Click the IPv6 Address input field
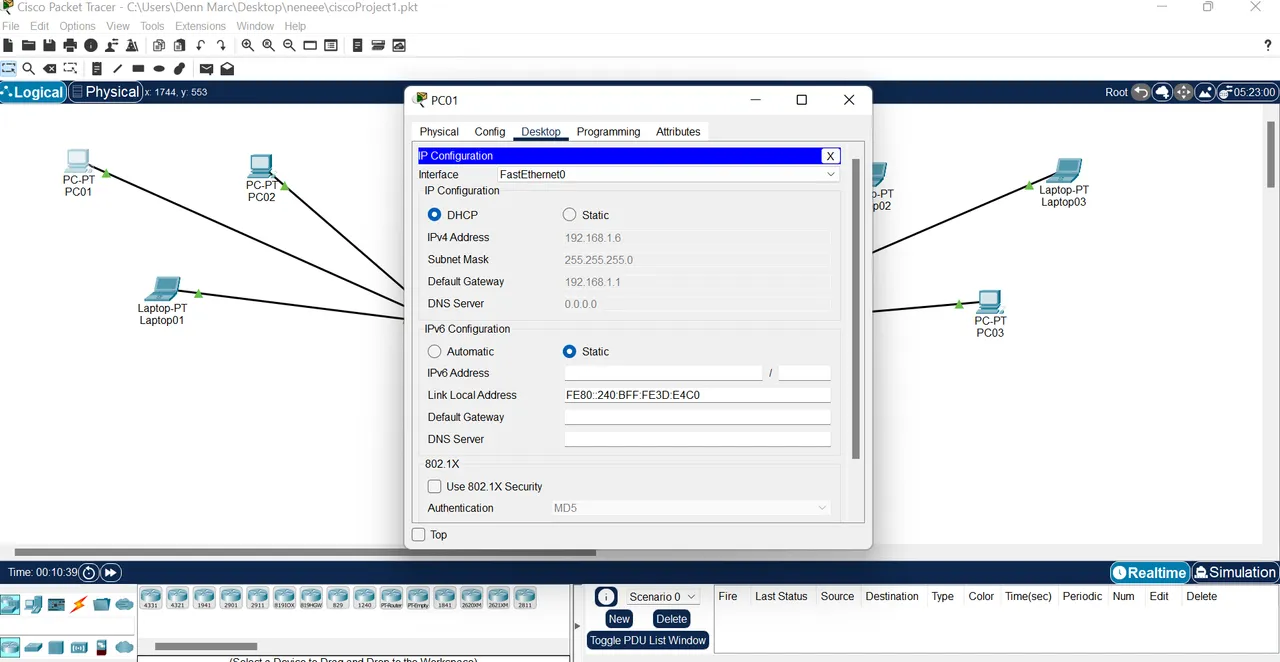The width and height of the screenshot is (1280, 662). [663, 373]
